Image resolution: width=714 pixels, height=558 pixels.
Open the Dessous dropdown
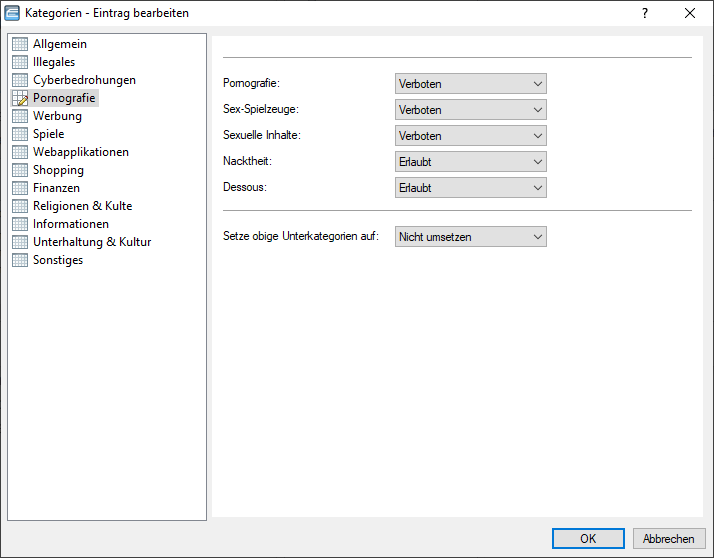pos(470,188)
